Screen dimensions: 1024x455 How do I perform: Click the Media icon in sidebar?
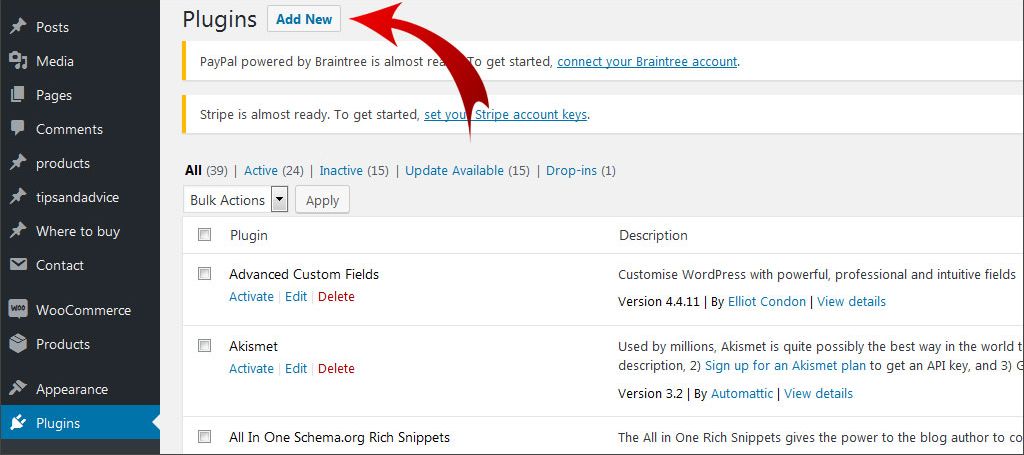(x=17, y=61)
